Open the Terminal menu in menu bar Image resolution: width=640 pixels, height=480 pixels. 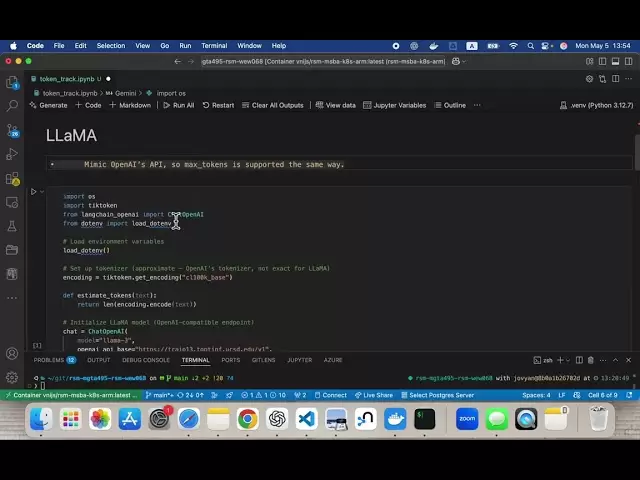214,46
